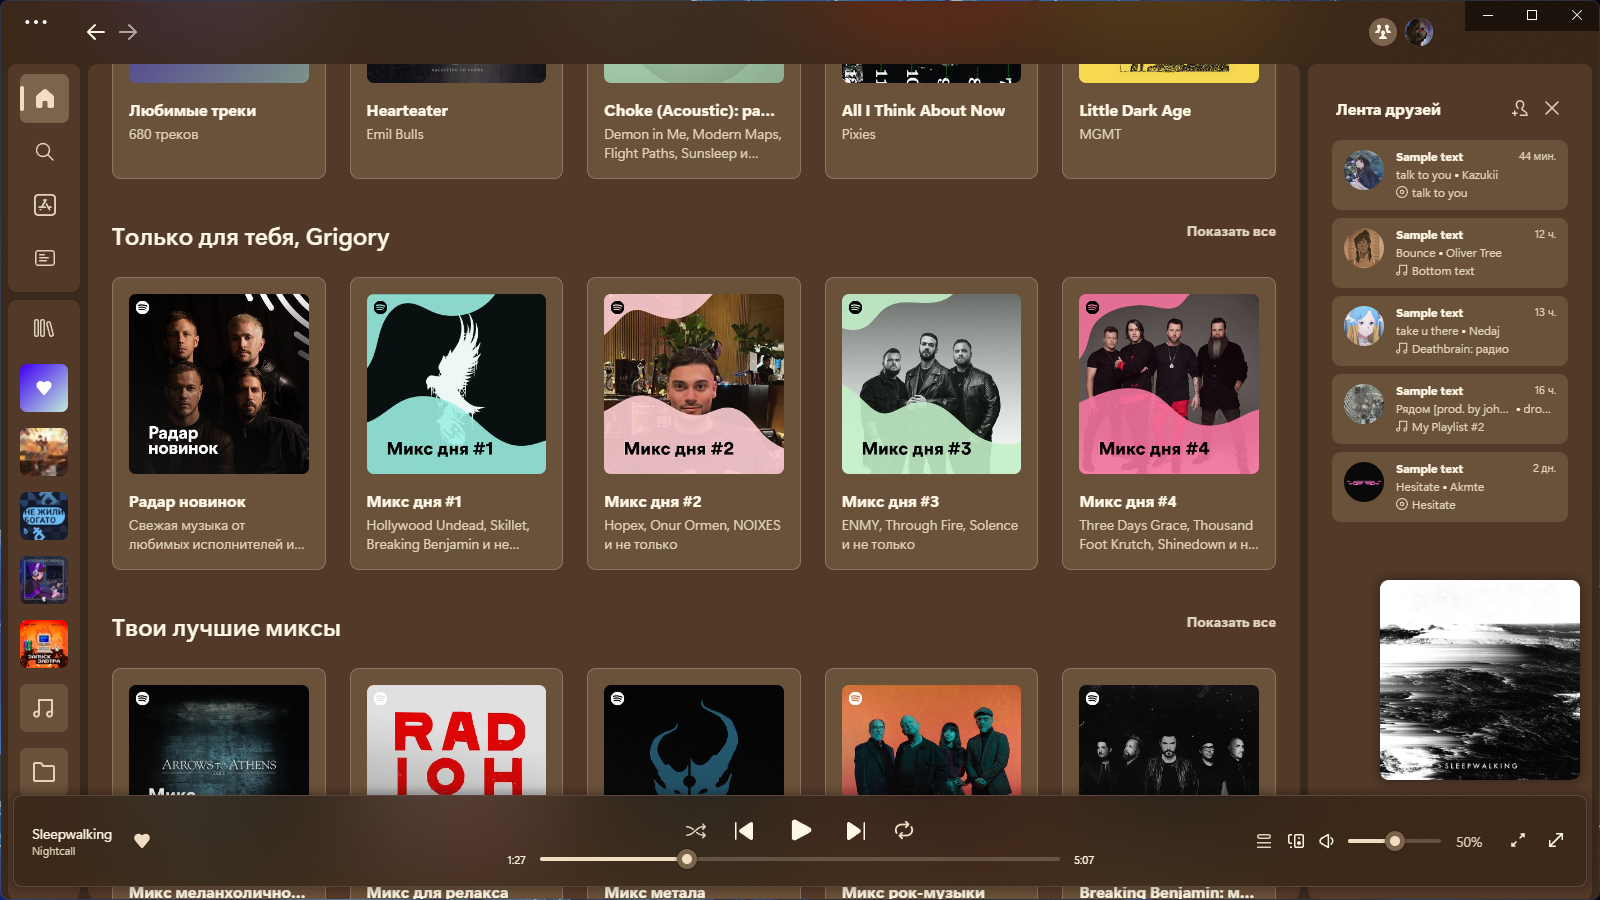Open the user profile avatar

pyautogui.click(x=1419, y=32)
